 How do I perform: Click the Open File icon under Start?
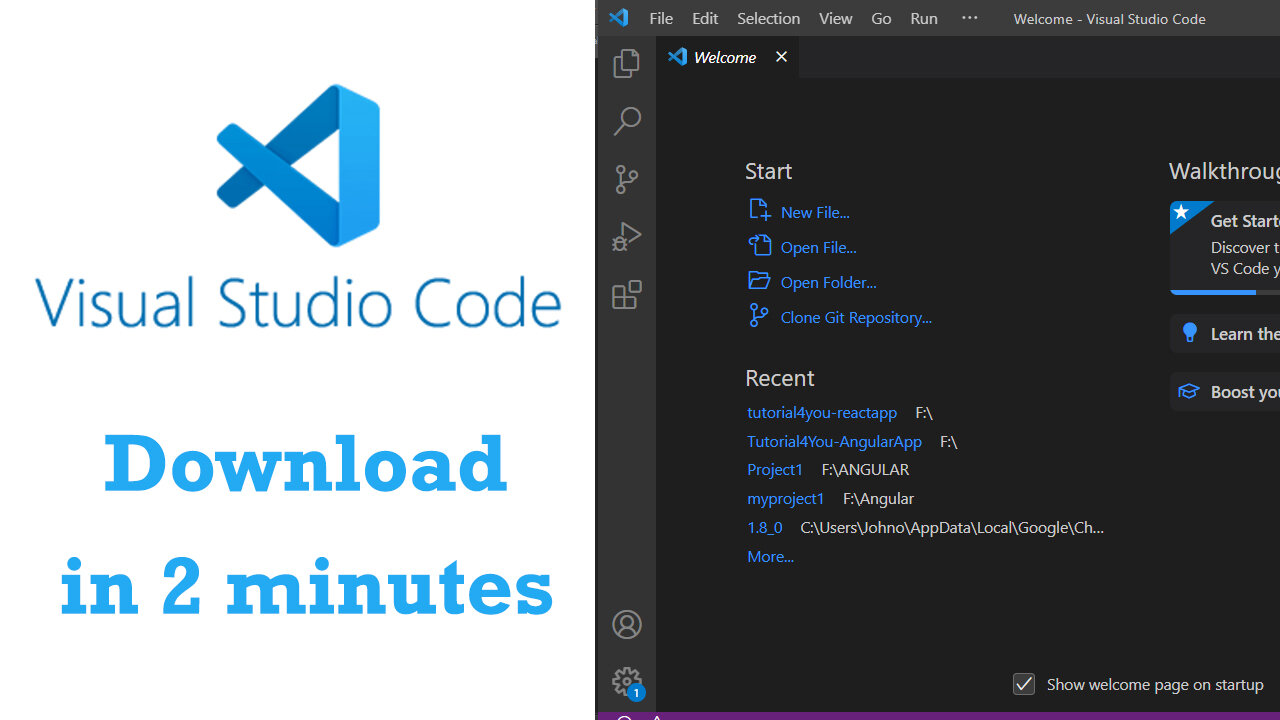click(x=760, y=245)
